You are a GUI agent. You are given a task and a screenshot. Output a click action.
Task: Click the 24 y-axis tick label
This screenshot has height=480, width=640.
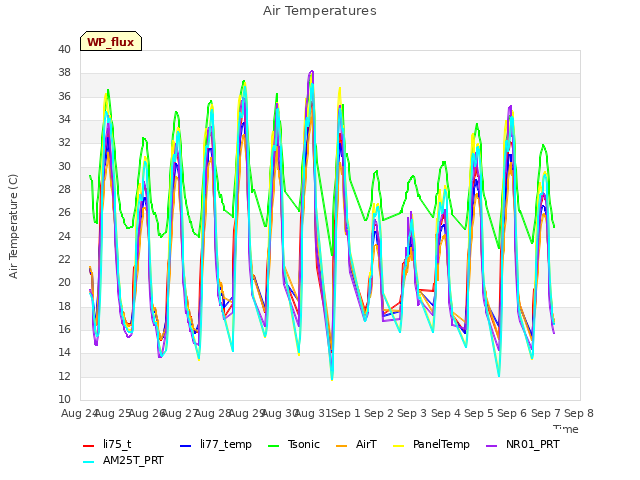click(x=64, y=236)
